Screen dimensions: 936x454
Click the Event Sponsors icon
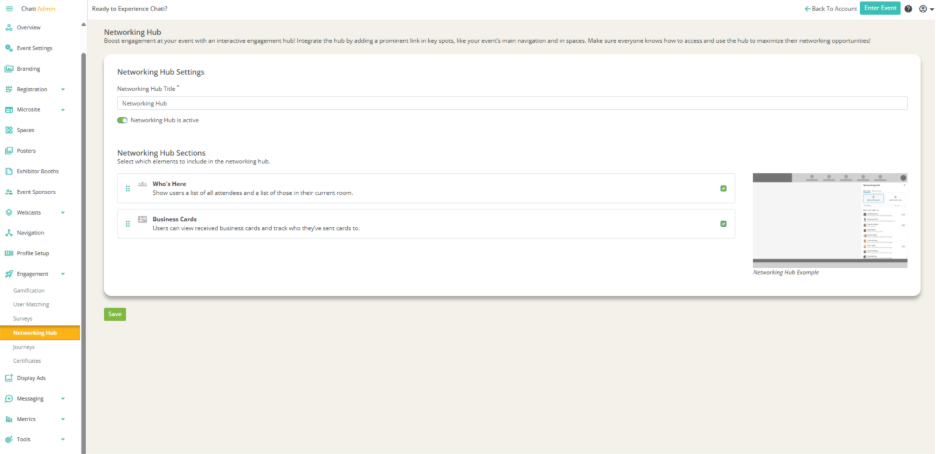pyautogui.click(x=8, y=191)
